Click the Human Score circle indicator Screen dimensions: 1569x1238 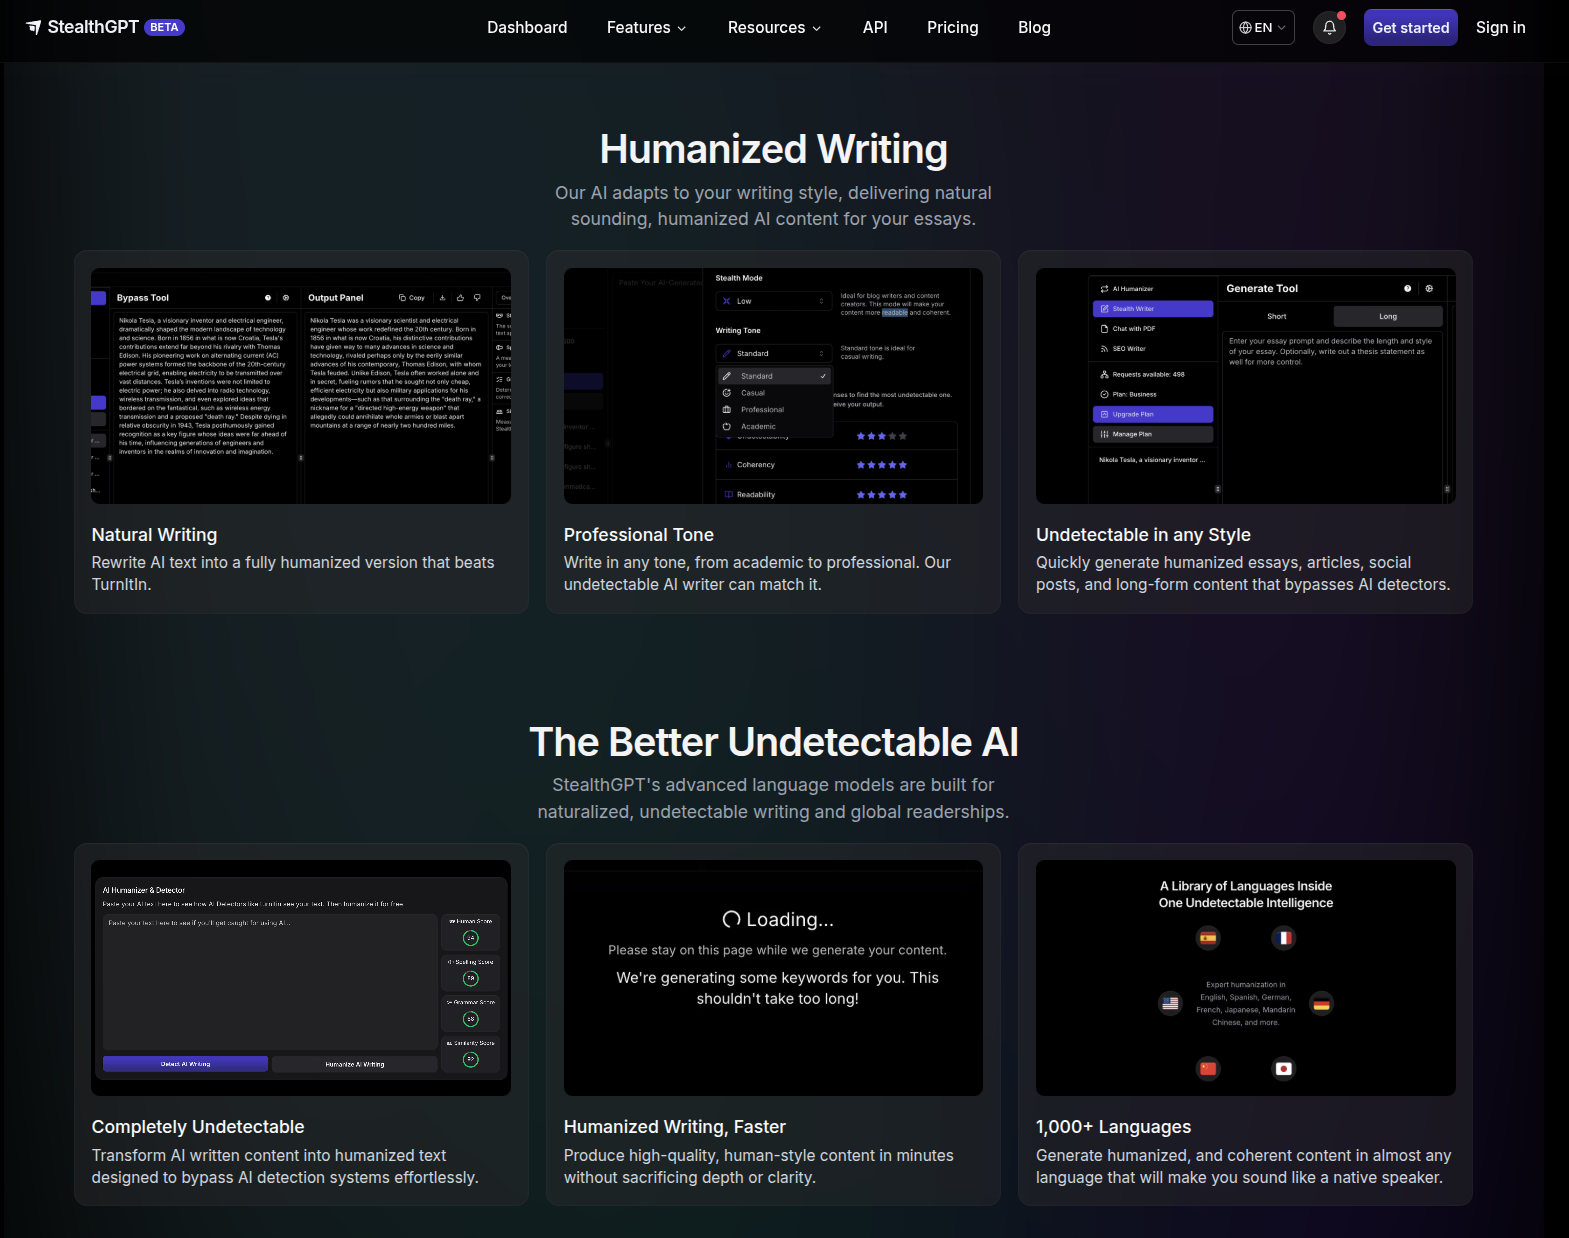[471, 938]
